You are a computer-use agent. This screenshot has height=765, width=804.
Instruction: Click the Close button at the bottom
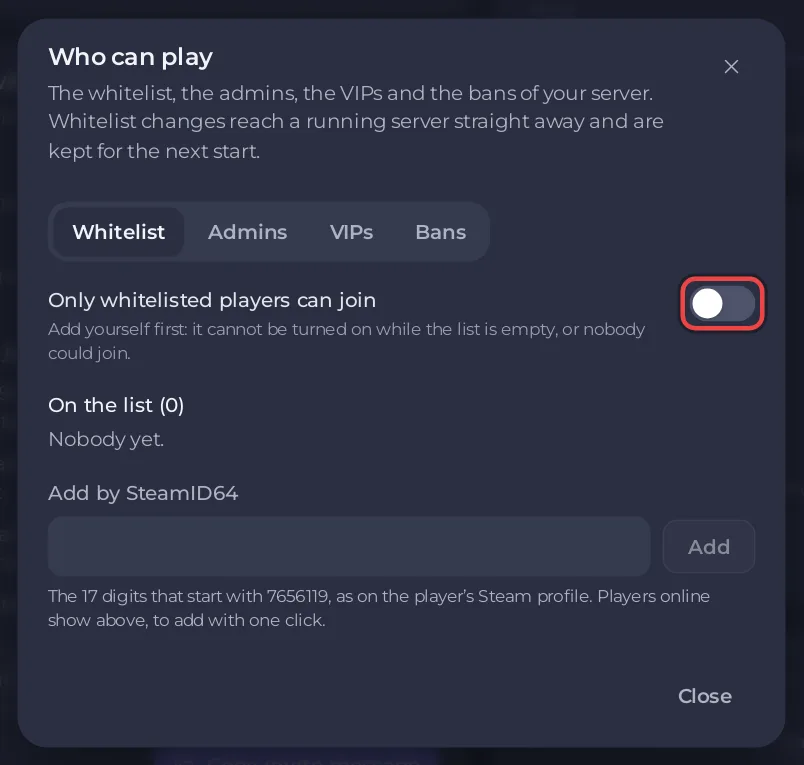coord(705,696)
